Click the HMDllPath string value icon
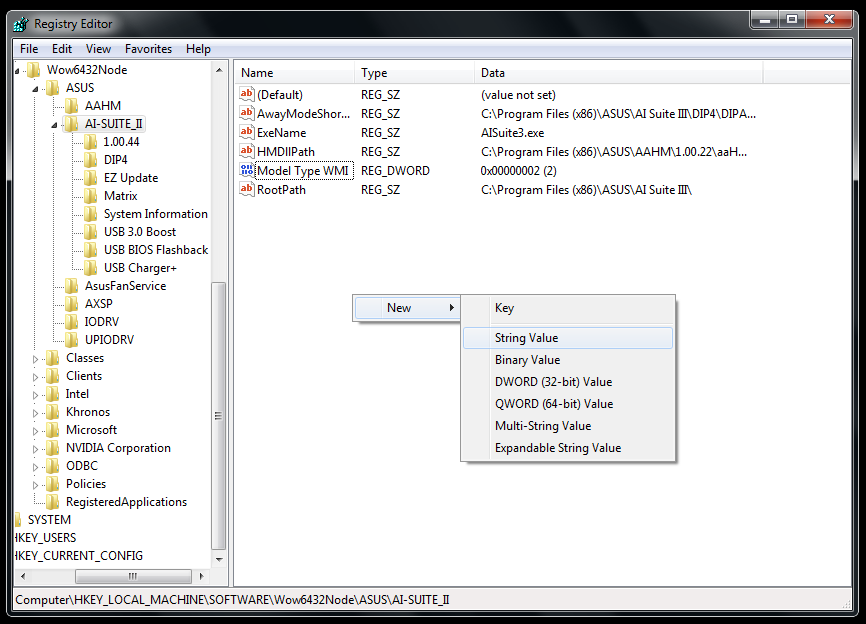Image resolution: width=866 pixels, height=624 pixels. (x=248, y=152)
